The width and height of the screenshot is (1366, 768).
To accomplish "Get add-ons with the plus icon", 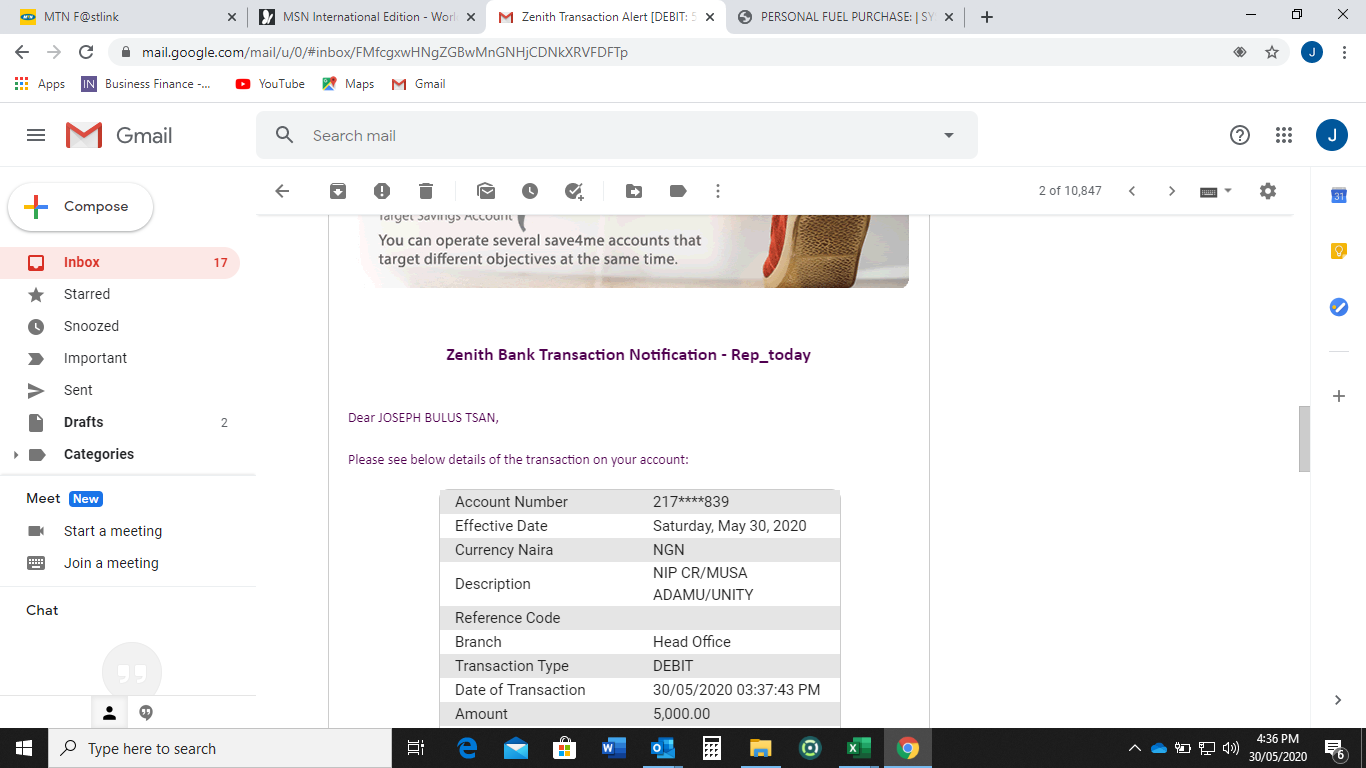I will click(1339, 396).
